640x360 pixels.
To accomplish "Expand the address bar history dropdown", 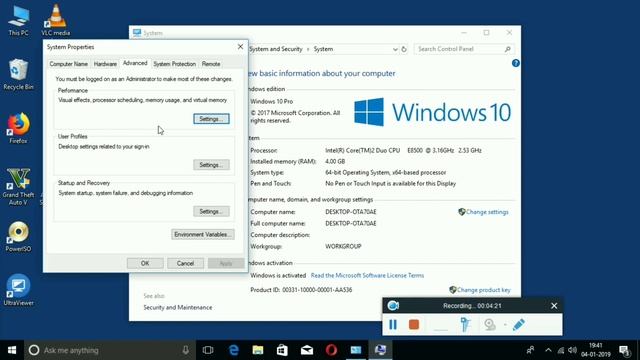I will [395, 49].
